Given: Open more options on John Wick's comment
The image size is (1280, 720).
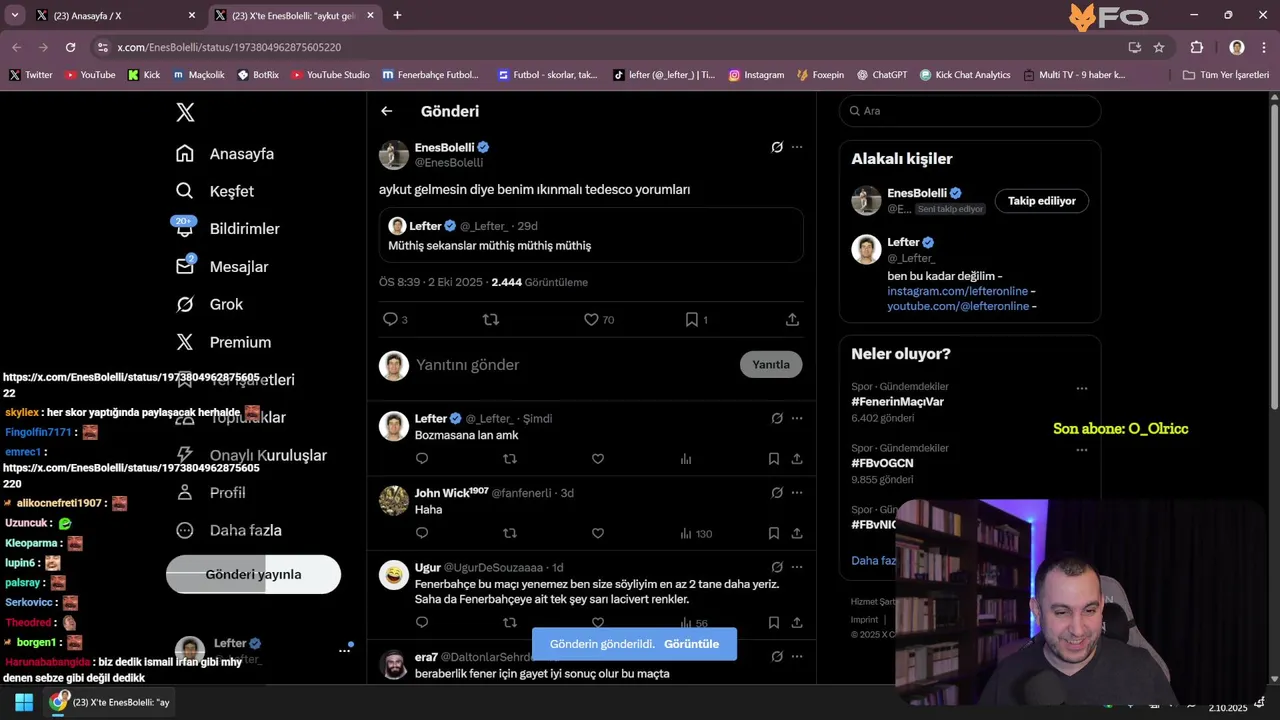Looking at the screenshot, I should (797, 492).
